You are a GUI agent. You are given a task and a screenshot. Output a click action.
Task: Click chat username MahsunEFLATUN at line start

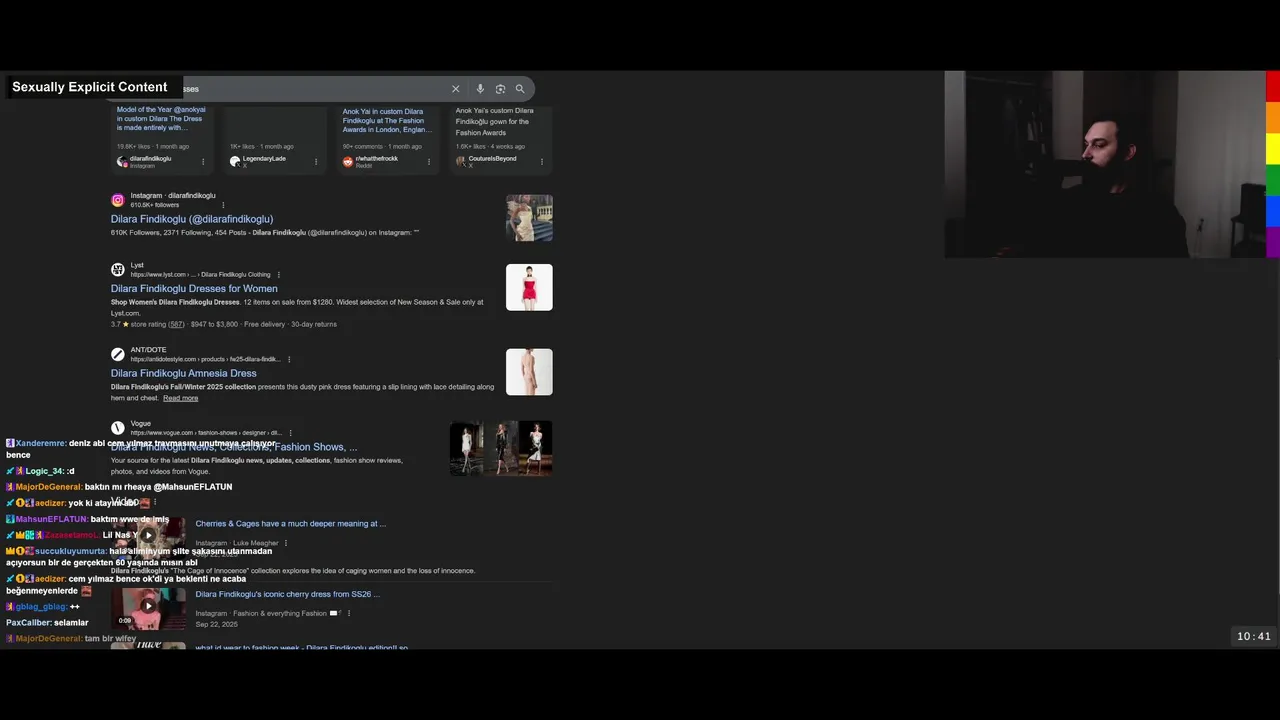pyautogui.click(x=52, y=519)
